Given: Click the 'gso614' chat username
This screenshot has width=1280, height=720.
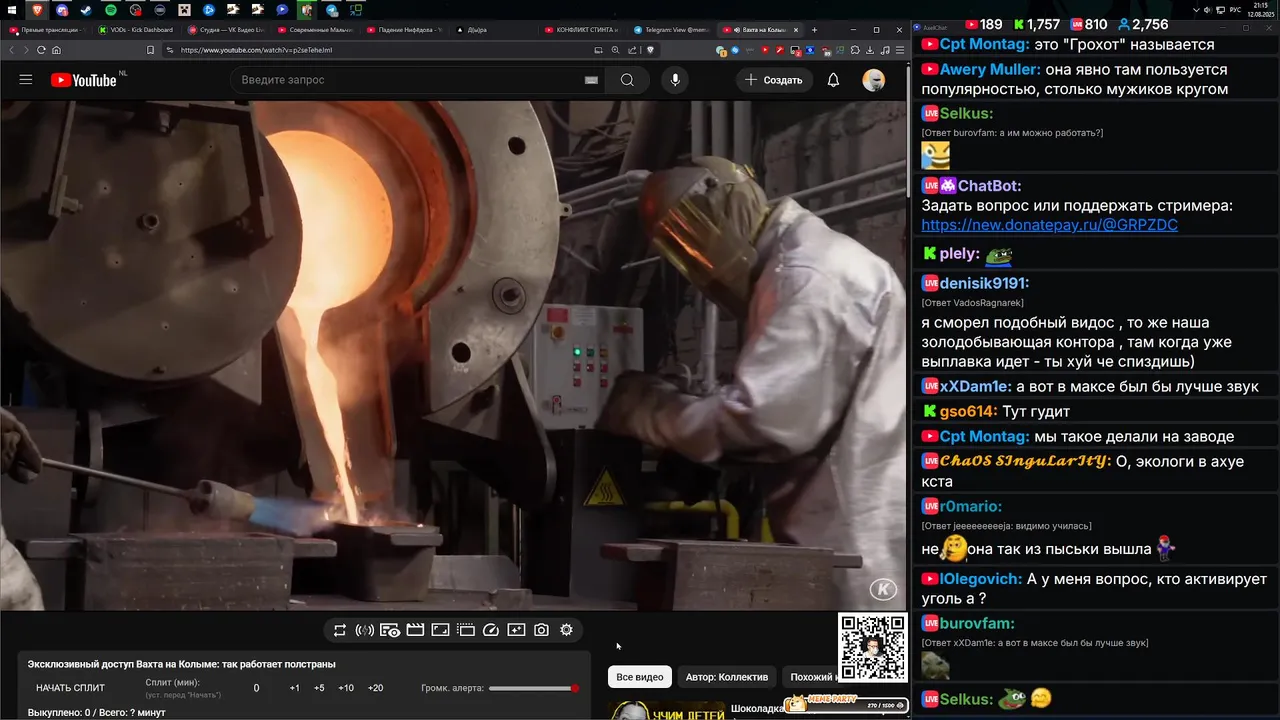Looking at the screenshot, I should pos(969,412).
